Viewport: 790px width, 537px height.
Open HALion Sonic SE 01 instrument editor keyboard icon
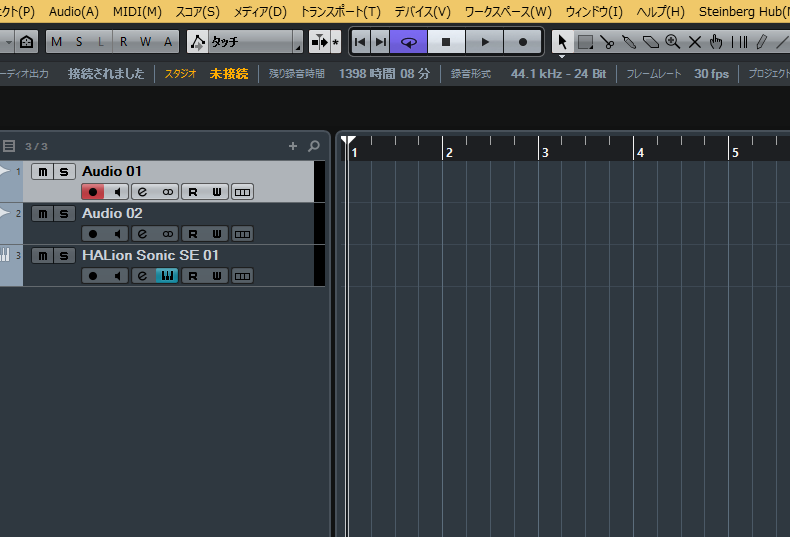(167, 276)
